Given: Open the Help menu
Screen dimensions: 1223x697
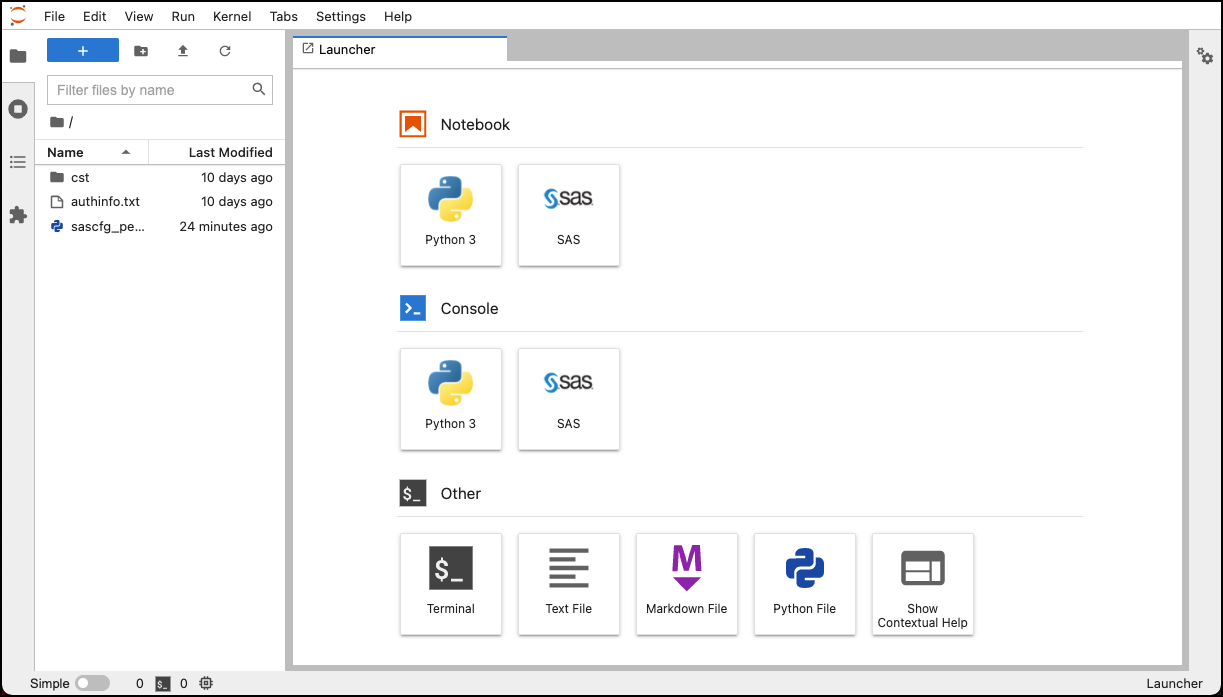Looking at the screenshot, I should [x=398, y=16].
